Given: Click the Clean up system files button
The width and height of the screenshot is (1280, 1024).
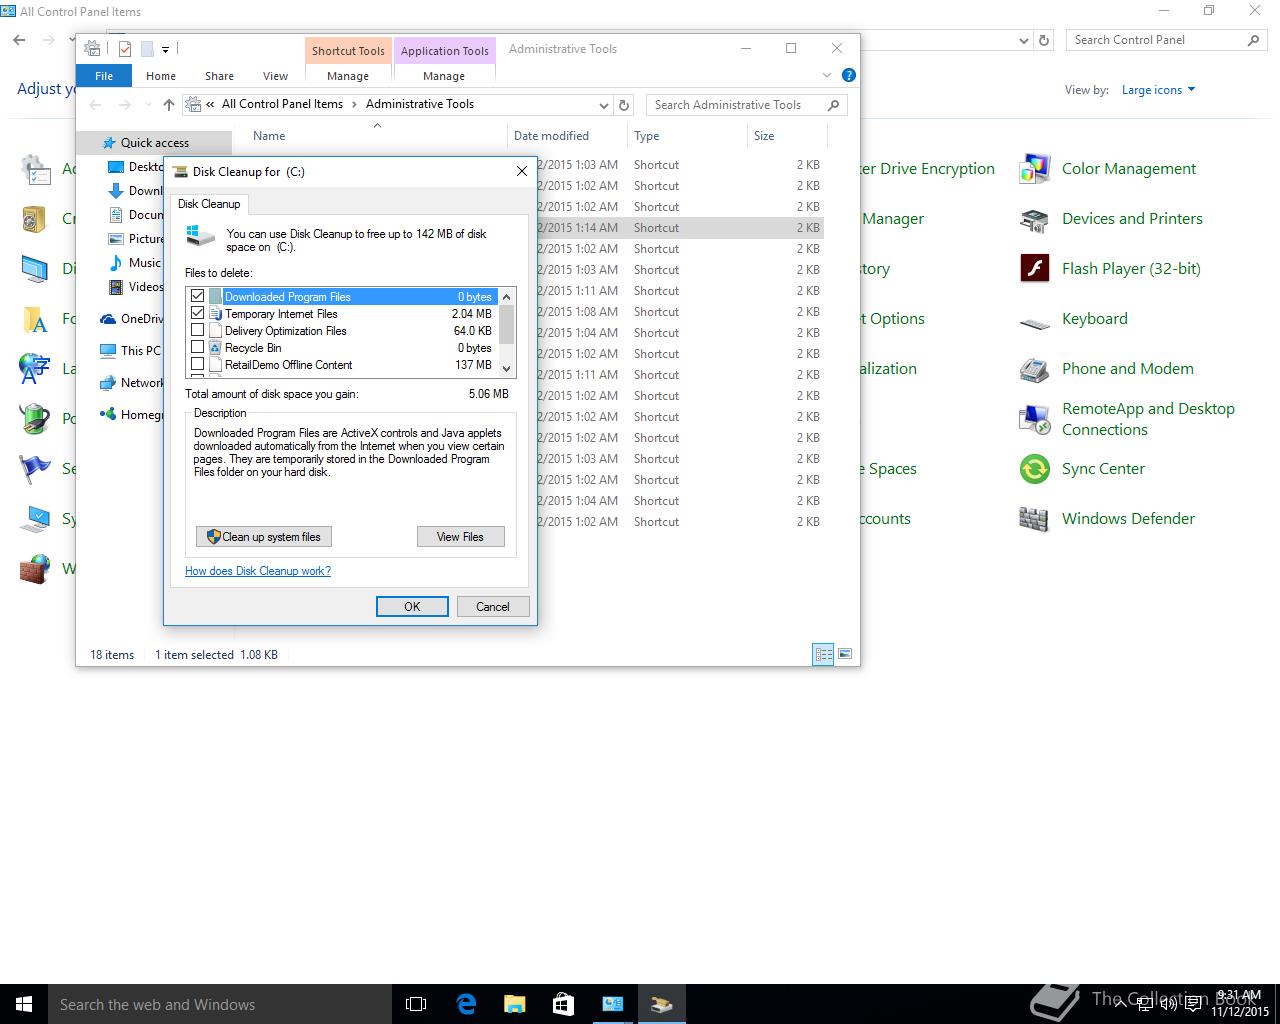Looking at the screenshot, I should coord(264,537).
